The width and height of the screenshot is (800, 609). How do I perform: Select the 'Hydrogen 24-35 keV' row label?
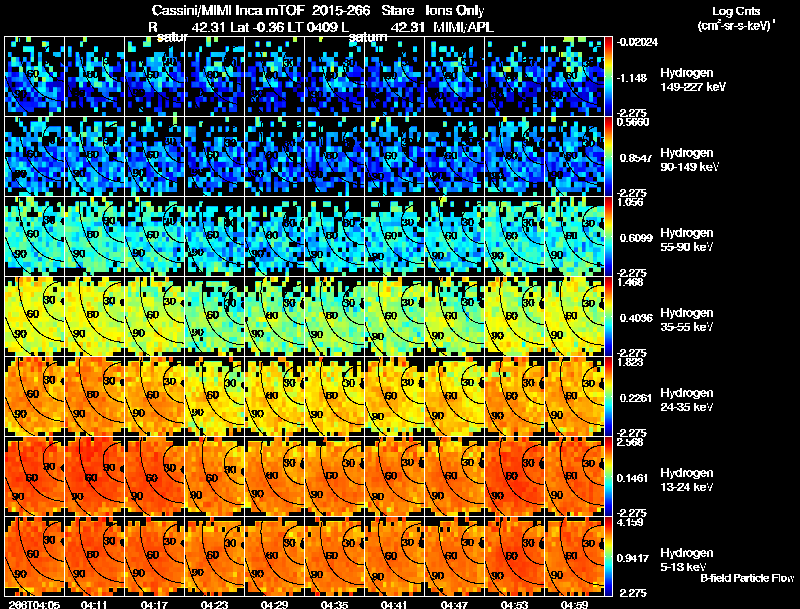pyautogui.click(x=687, y=400)
